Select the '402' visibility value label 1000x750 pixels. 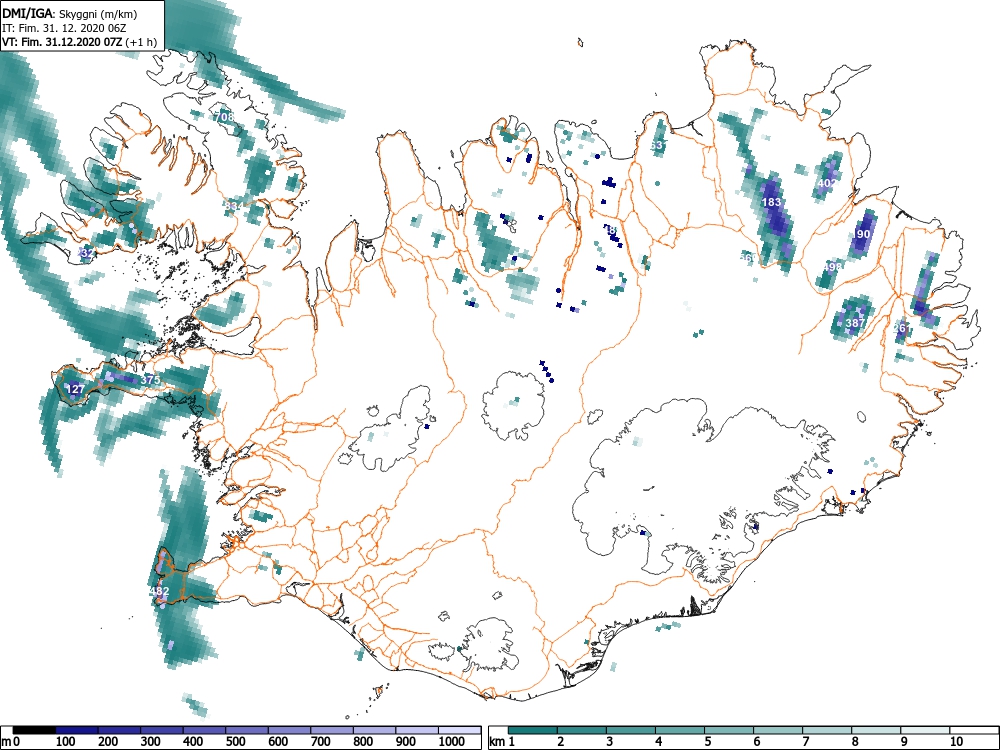[827, 183]
